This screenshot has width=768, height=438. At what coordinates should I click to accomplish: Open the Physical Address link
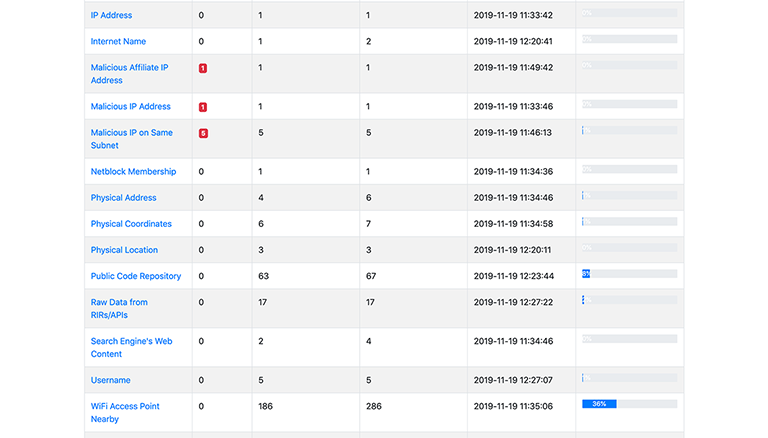123,197
